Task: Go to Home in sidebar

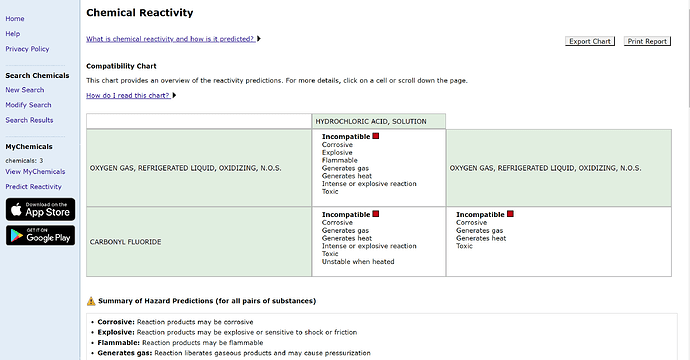Action: point(15,18)
